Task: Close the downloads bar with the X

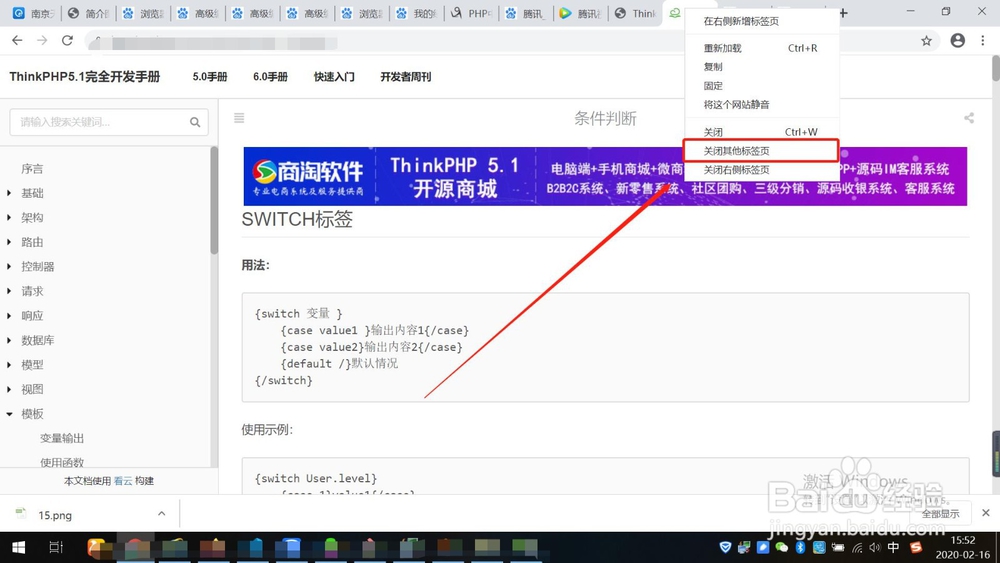Action: (985, 513)
